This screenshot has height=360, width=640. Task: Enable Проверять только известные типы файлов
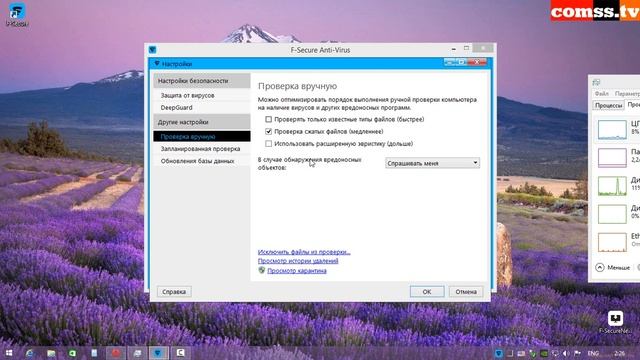[268, 119]
